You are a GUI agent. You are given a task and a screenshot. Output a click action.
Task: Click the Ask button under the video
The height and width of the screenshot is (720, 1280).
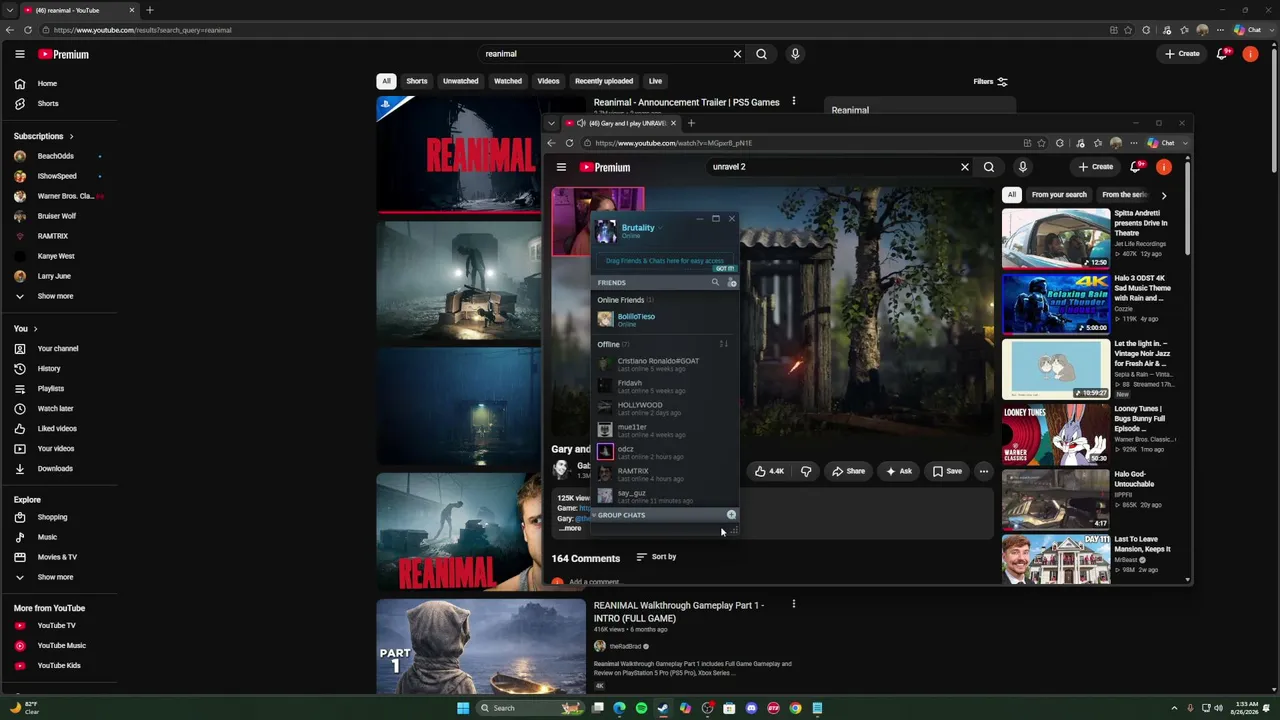[897, 471]
